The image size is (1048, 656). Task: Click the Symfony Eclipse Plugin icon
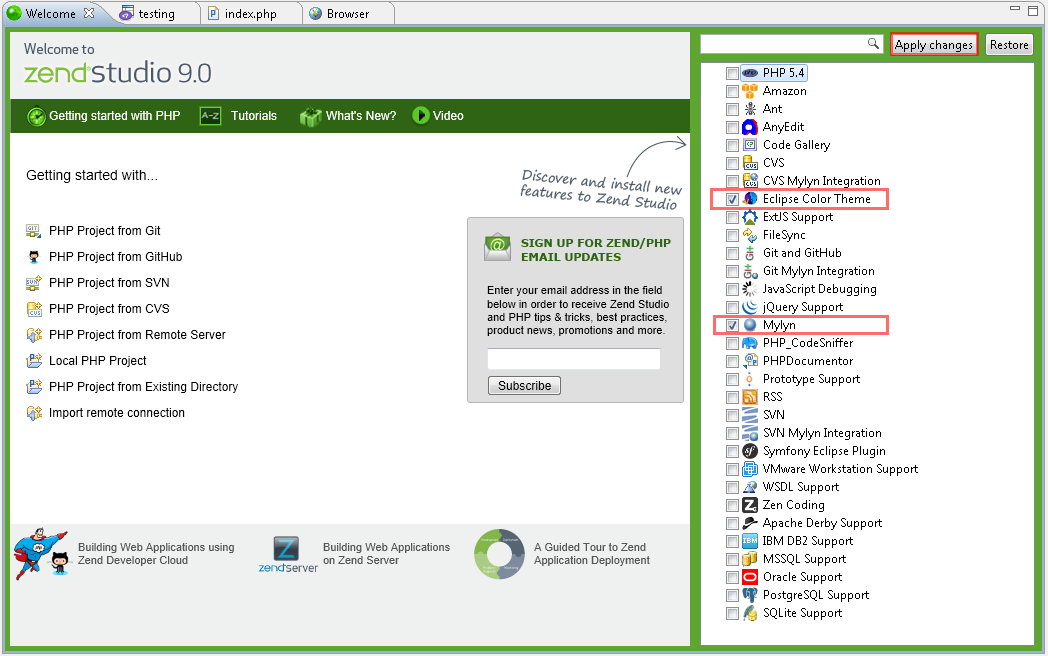[750, 451]
